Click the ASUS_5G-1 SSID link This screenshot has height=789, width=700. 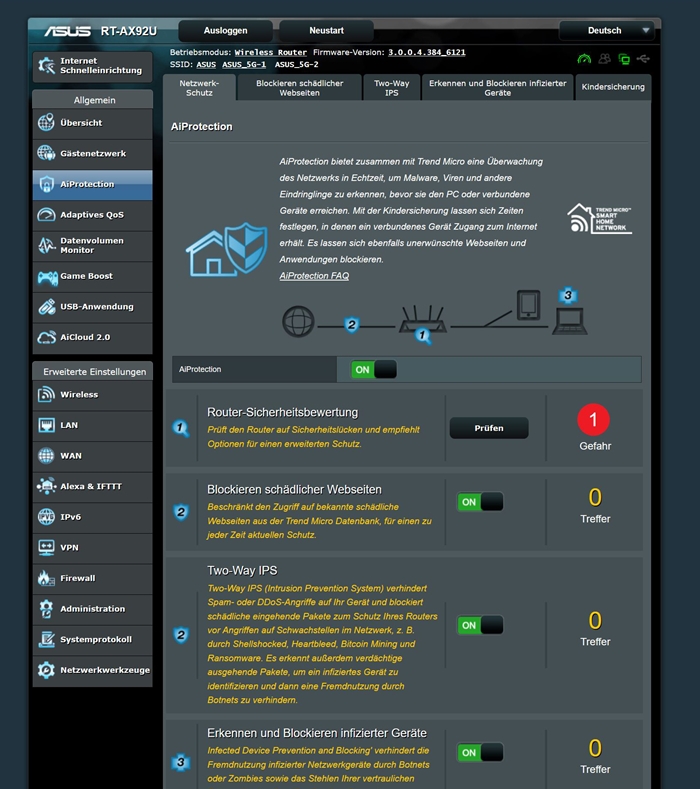tap(244, 64)
